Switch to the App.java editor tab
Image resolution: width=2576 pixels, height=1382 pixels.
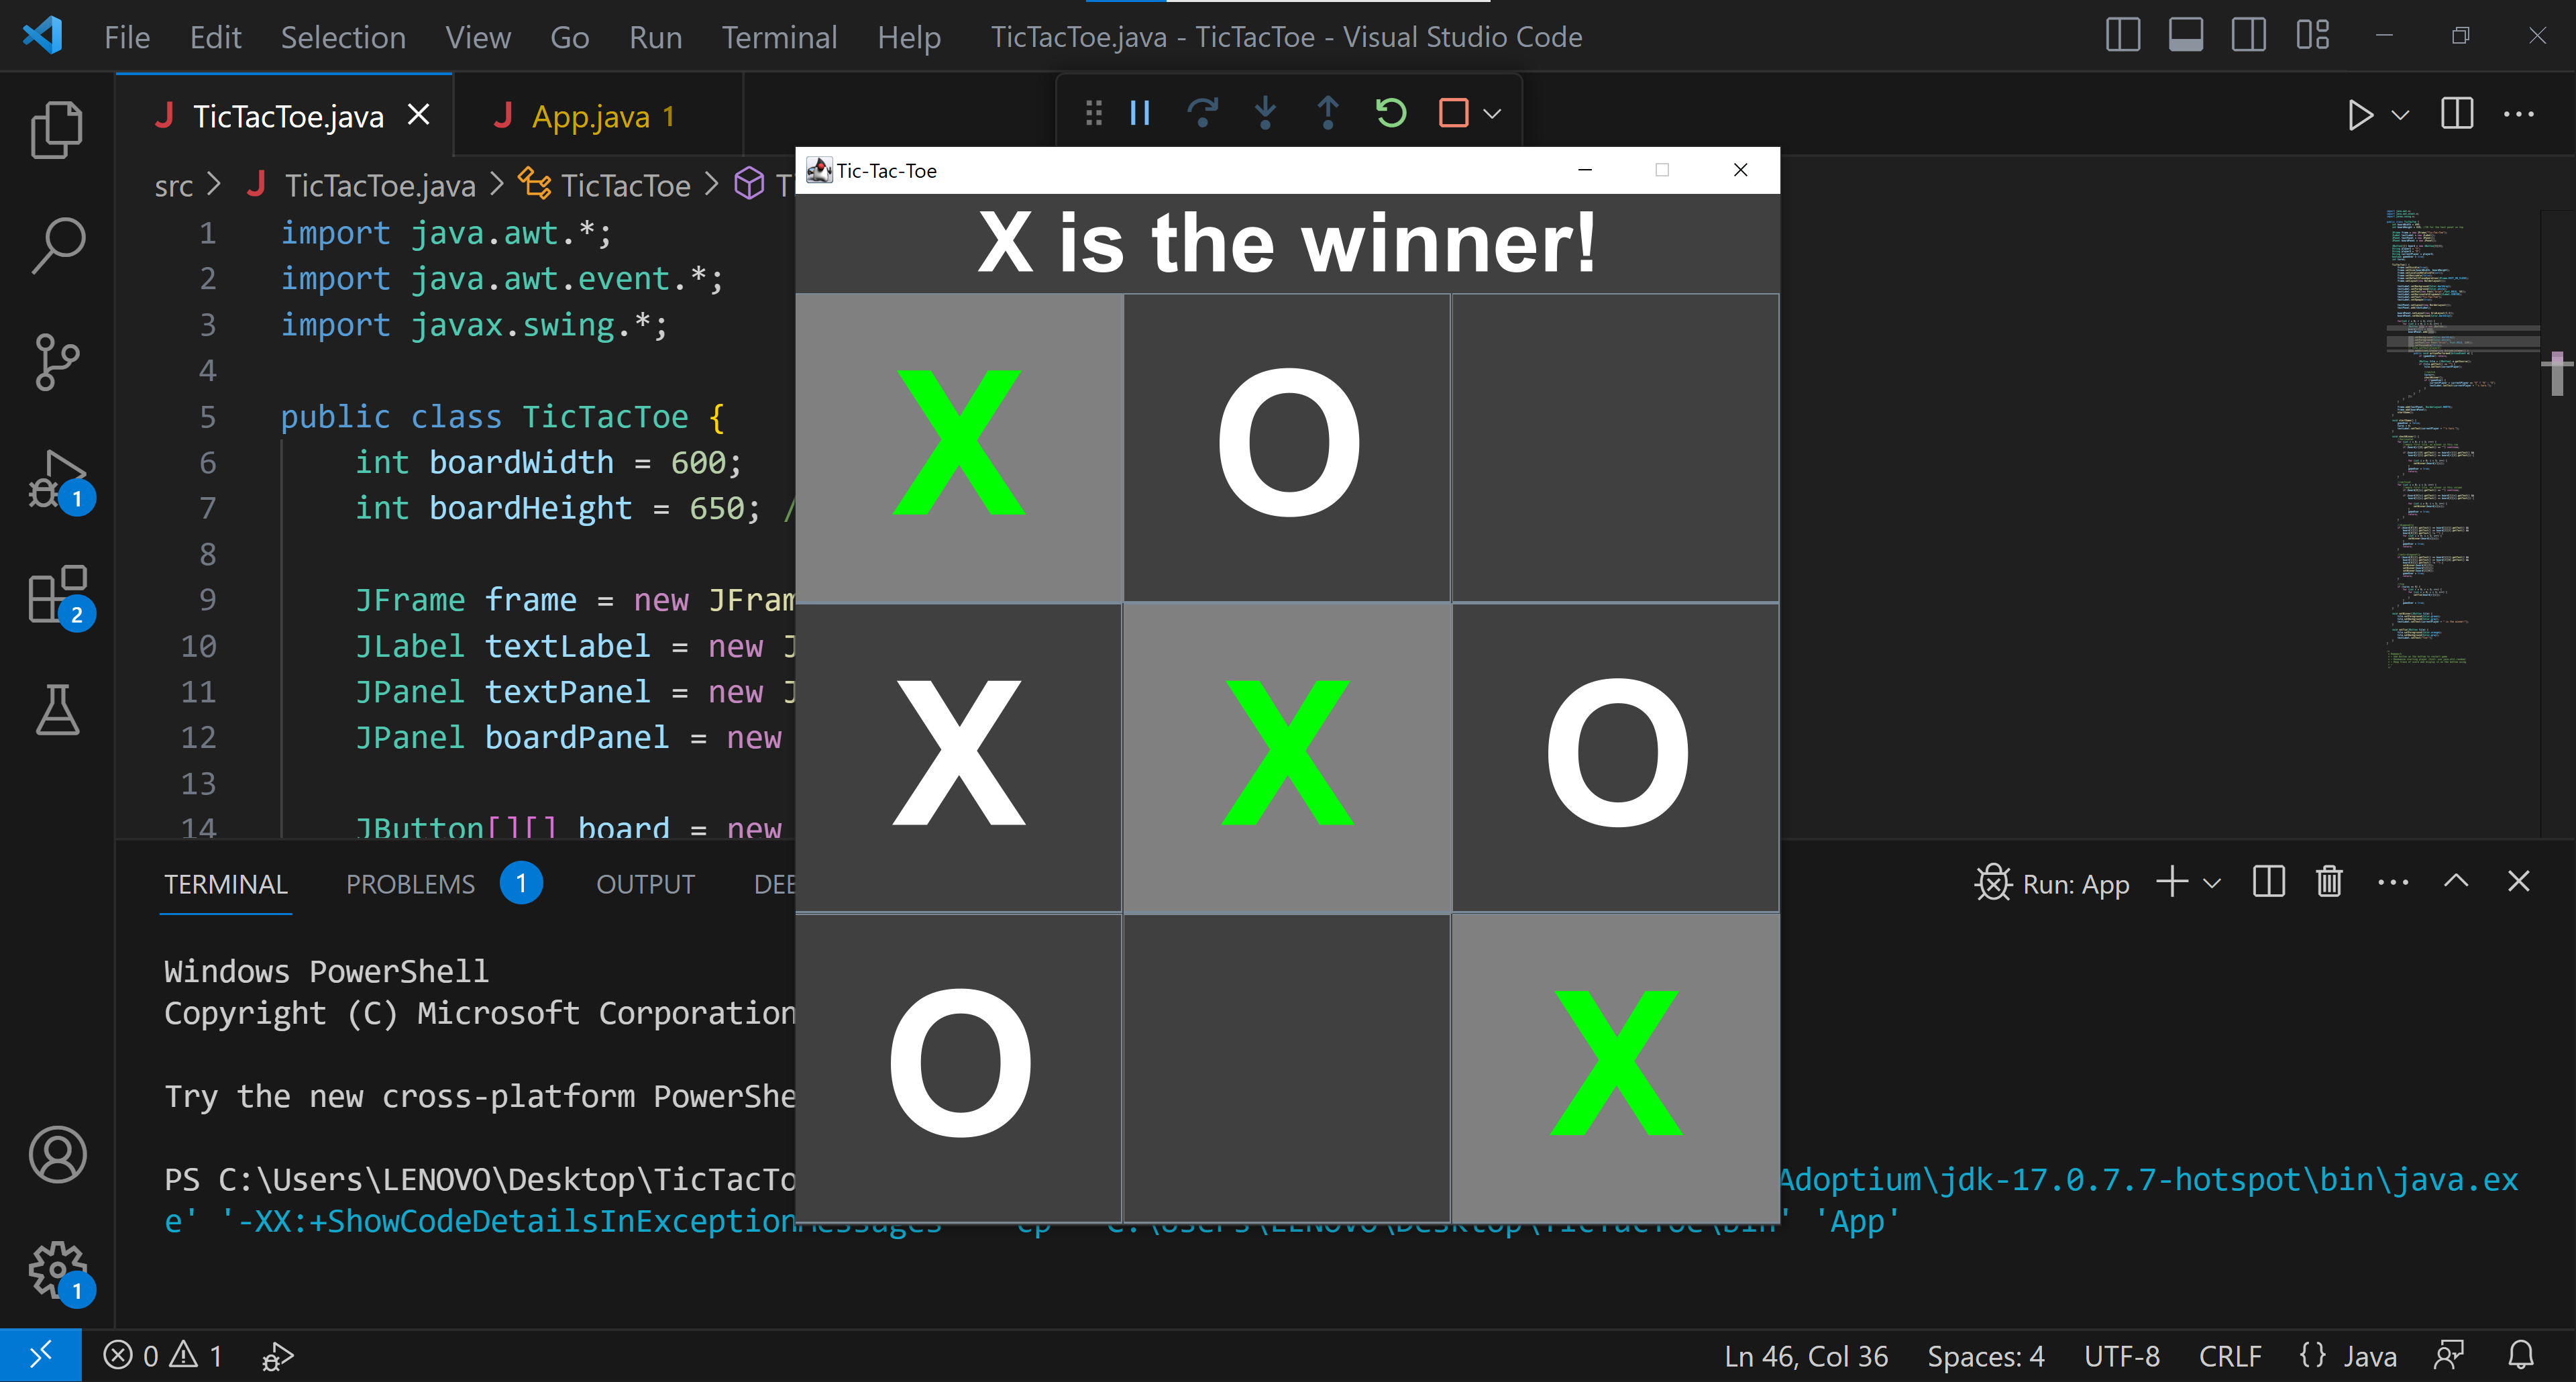(590, 117)
